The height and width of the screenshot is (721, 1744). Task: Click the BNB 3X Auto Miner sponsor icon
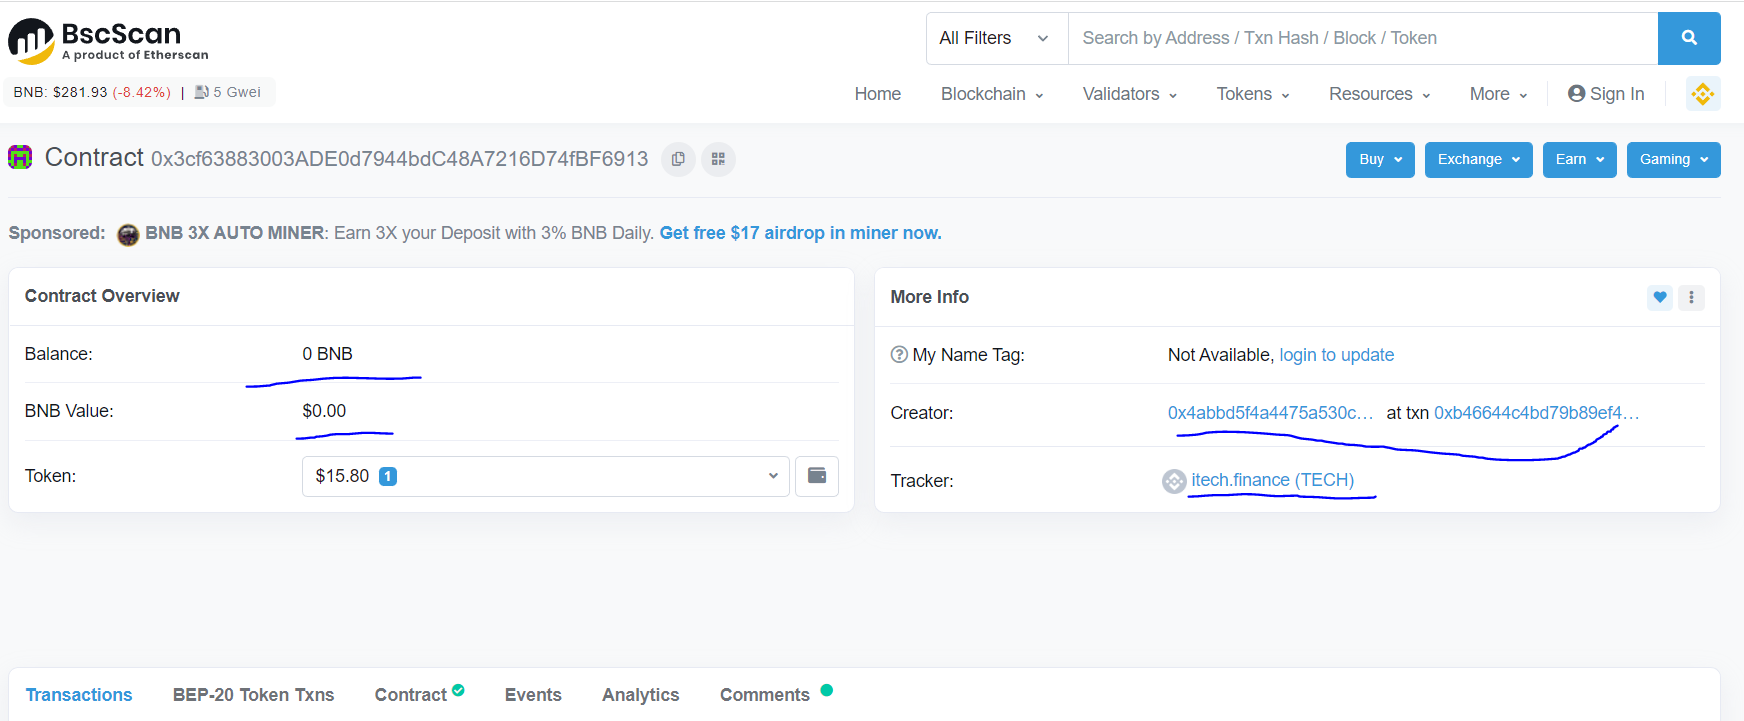point(128,234)
